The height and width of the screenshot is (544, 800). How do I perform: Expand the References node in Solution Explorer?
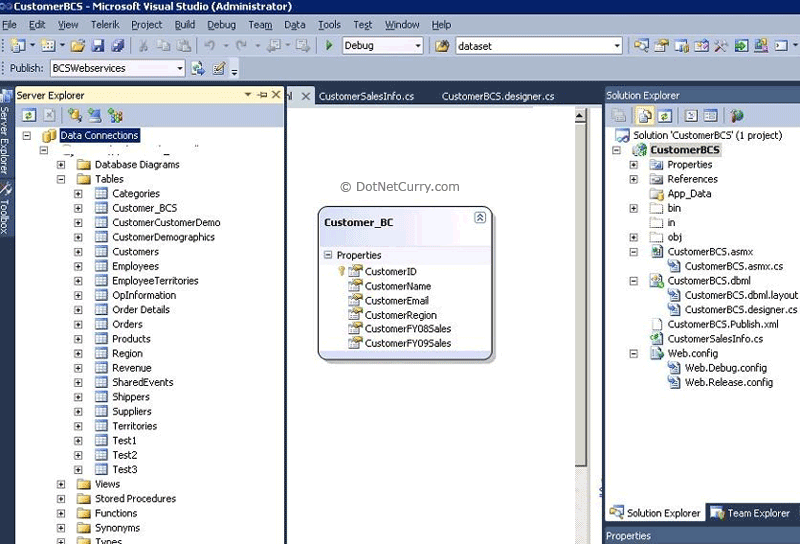[634, 180]
